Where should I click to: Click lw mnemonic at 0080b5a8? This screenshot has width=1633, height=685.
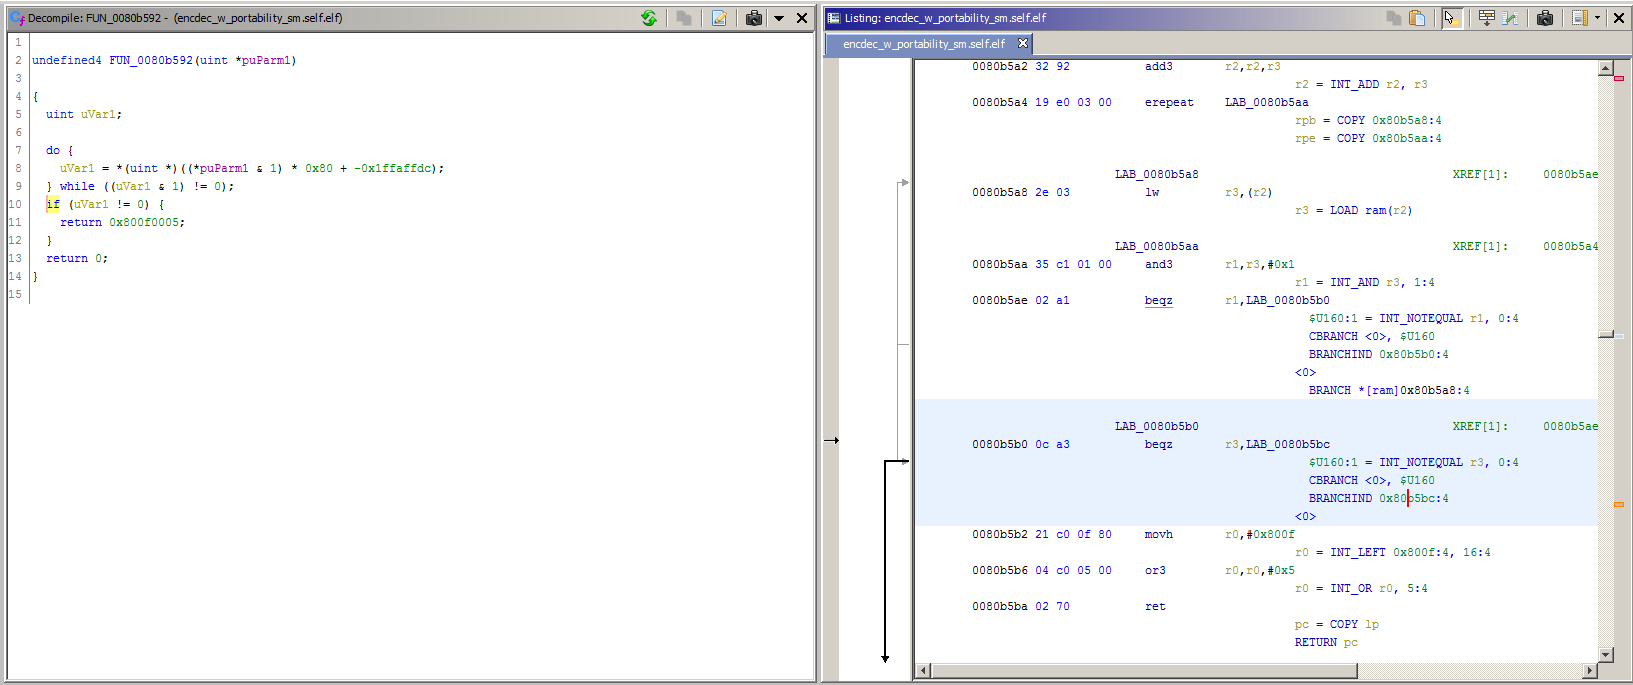(x=1152, y=192)
